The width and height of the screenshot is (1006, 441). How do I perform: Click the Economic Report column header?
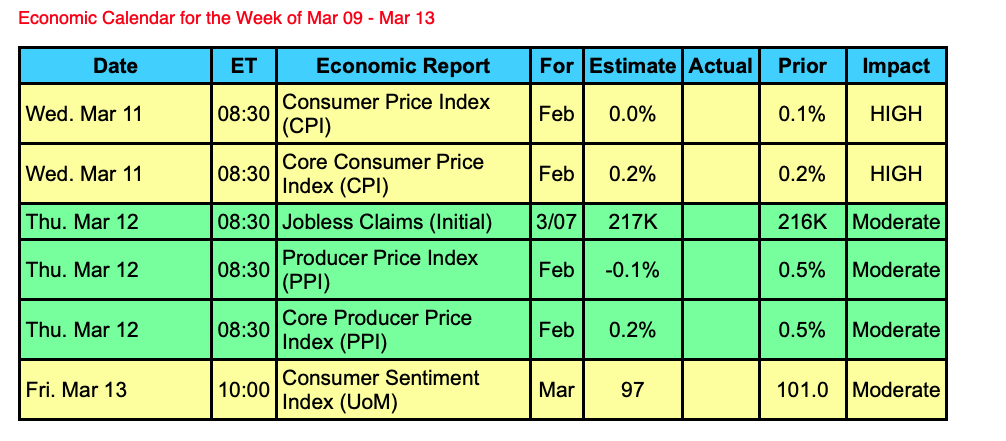click(x=403, y=66)
